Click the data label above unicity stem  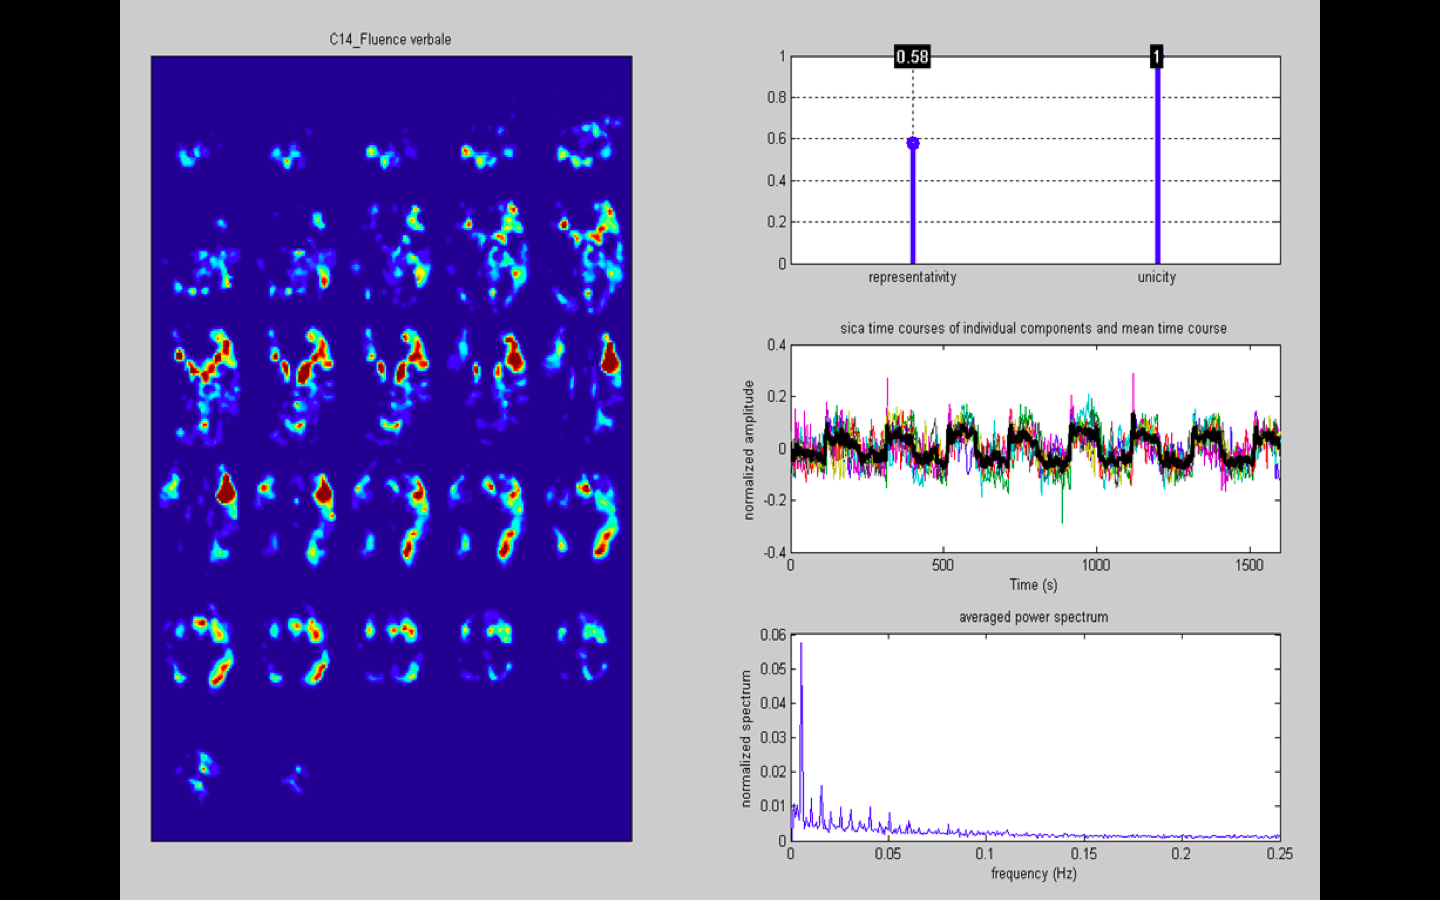[x=1156, y=57]
